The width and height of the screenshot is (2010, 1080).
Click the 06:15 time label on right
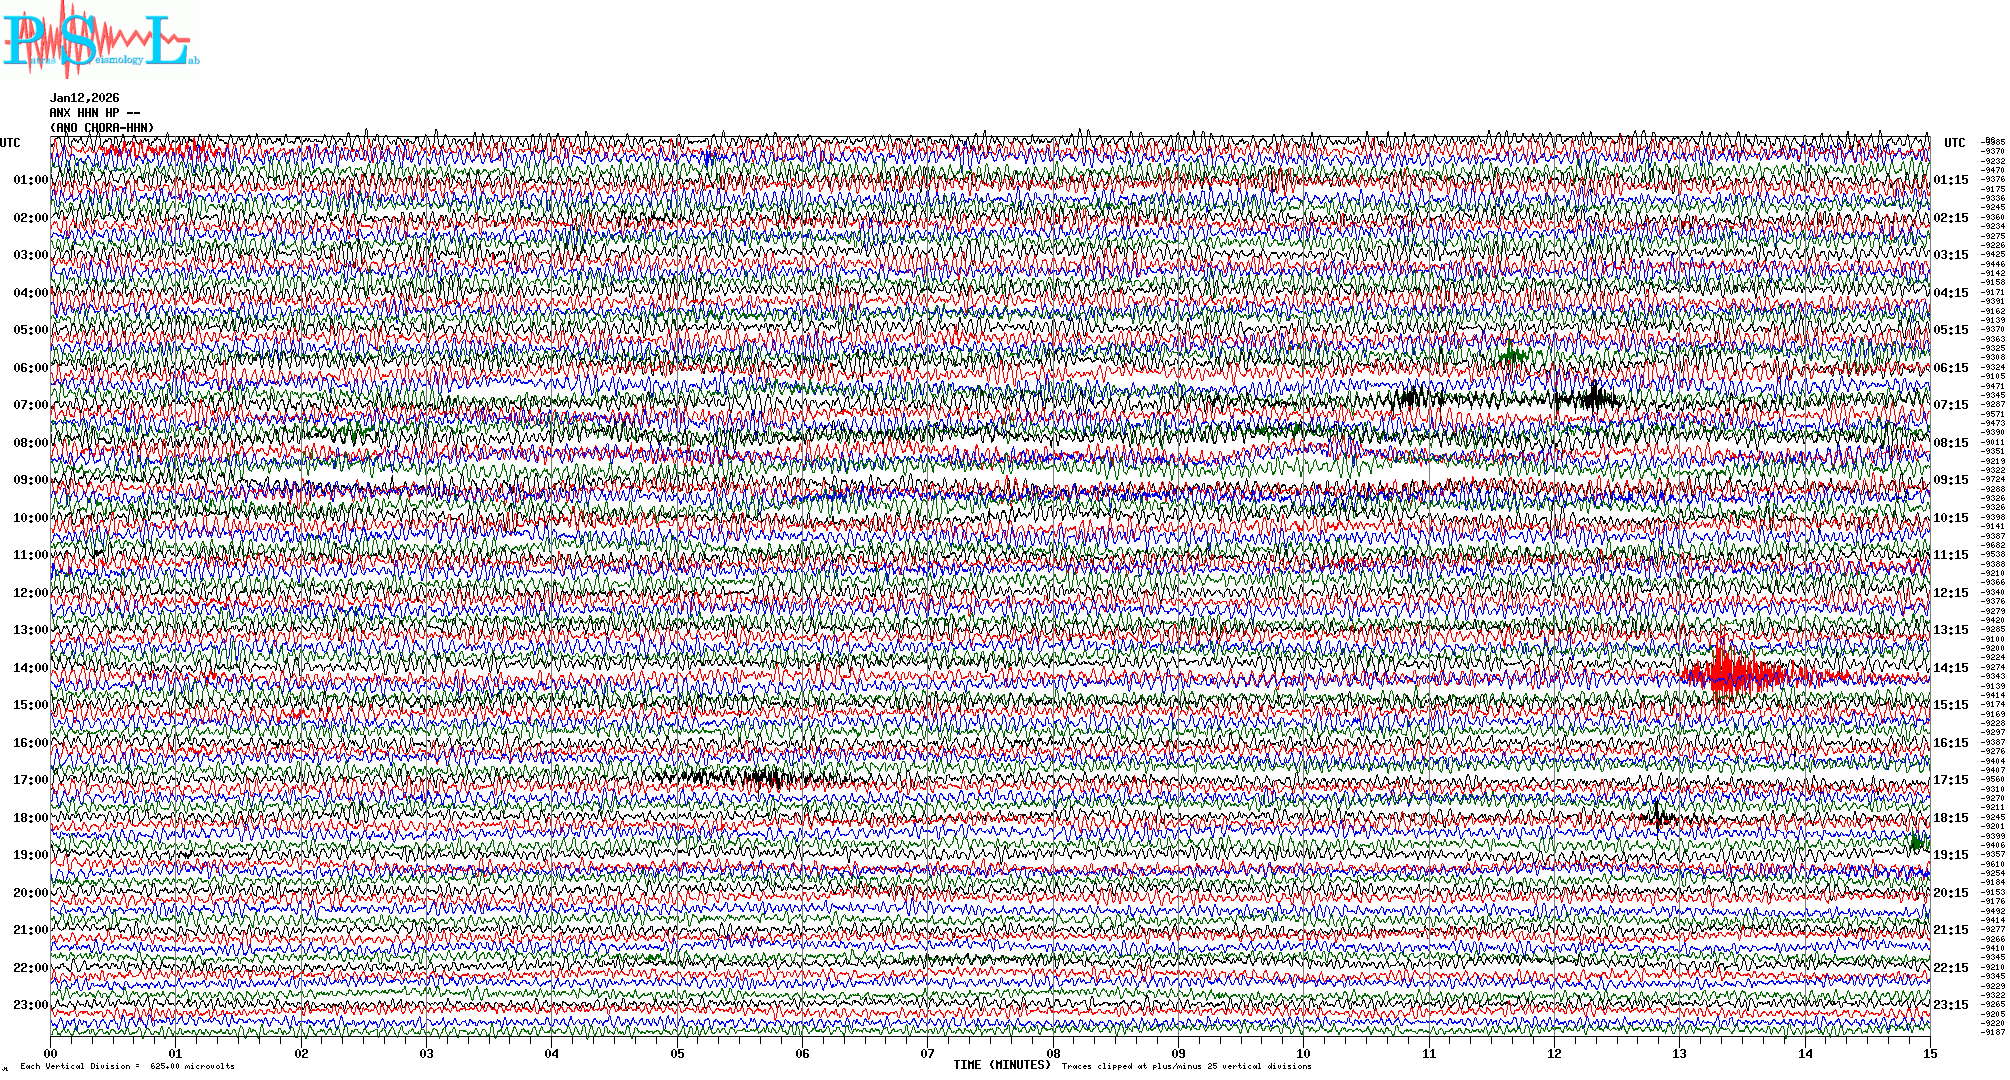tap(1951, 368)
